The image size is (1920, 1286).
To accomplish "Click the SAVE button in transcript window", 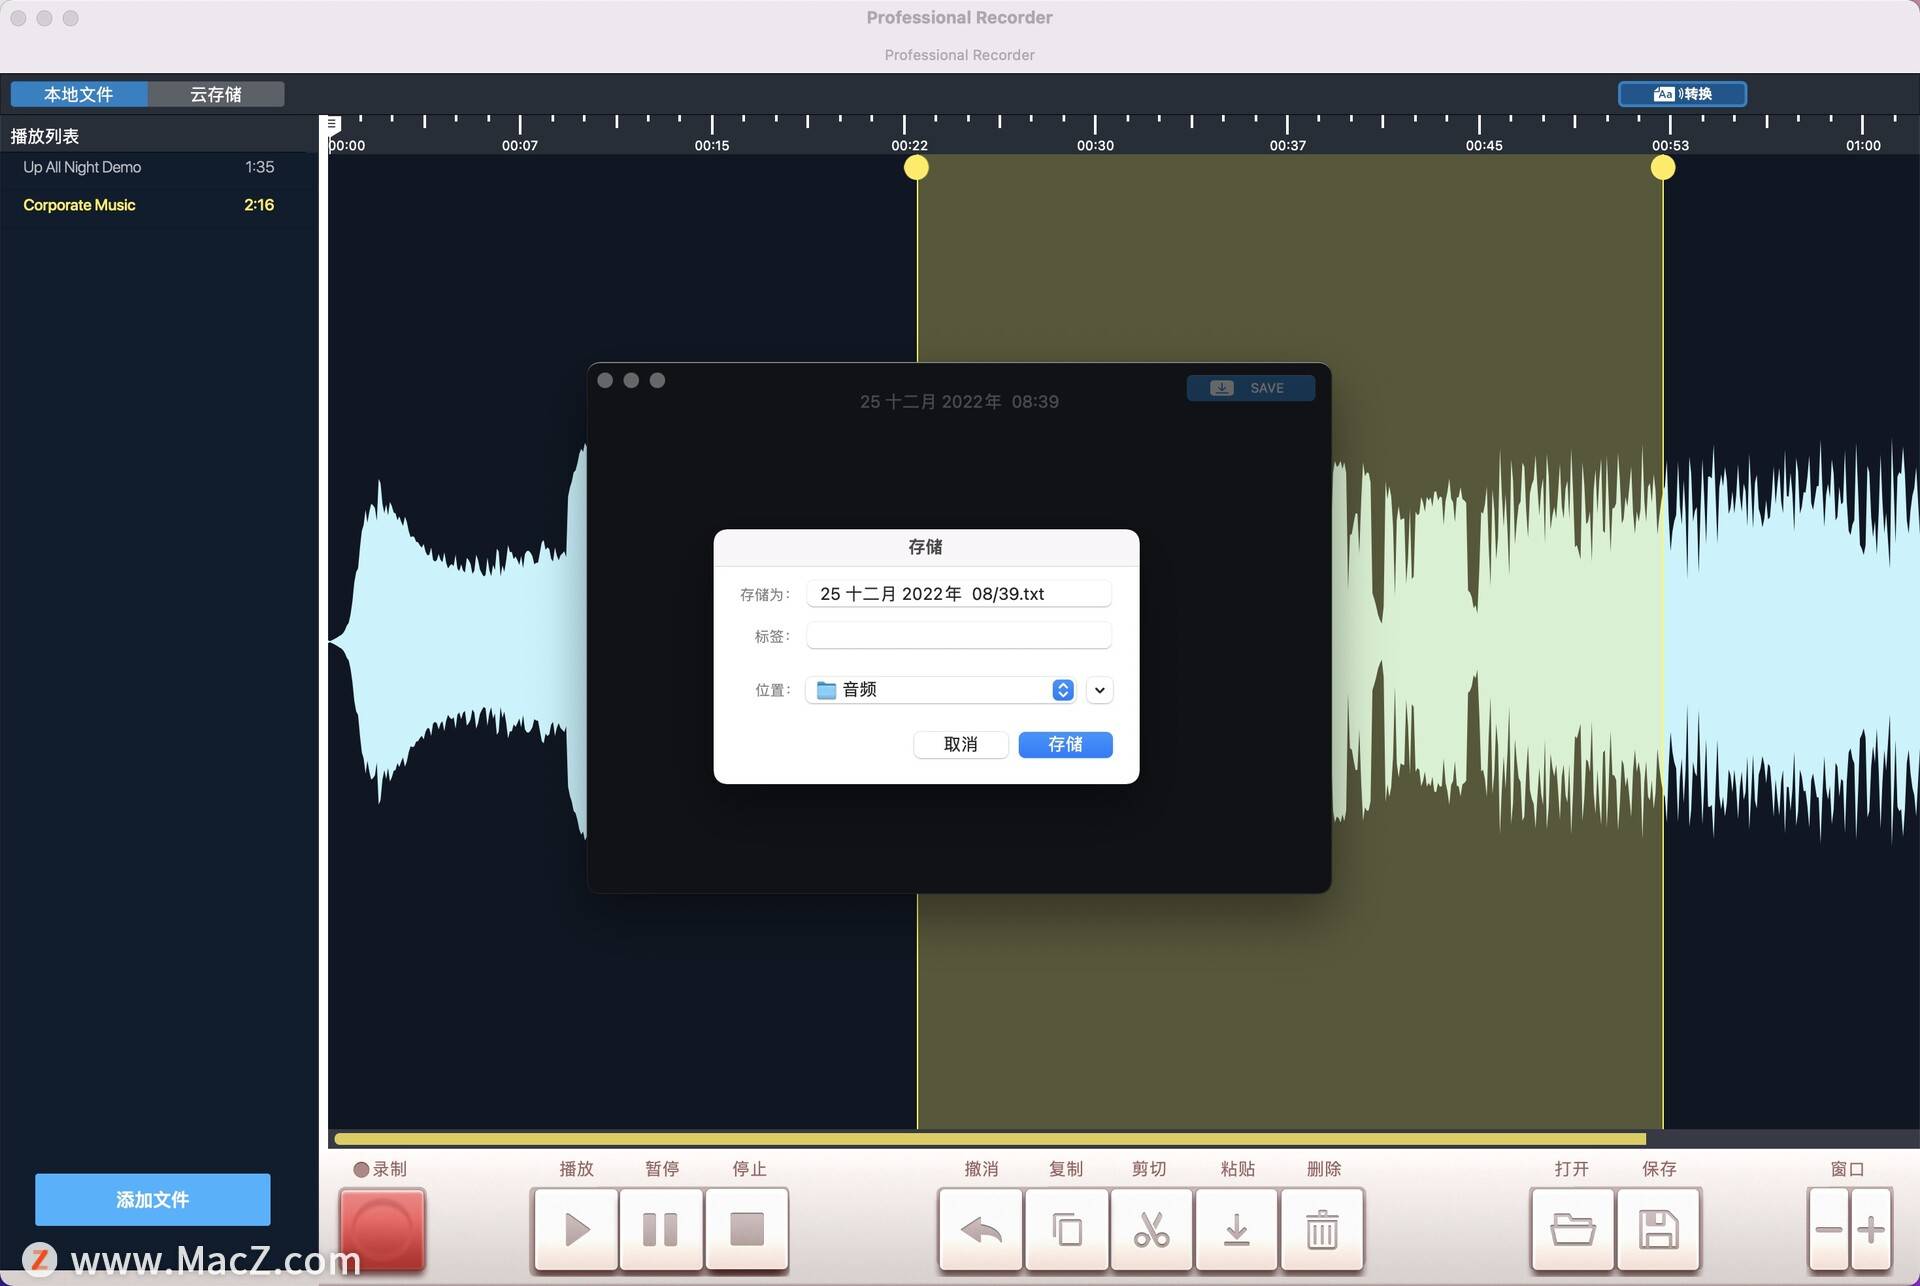I will point(1250,388).
